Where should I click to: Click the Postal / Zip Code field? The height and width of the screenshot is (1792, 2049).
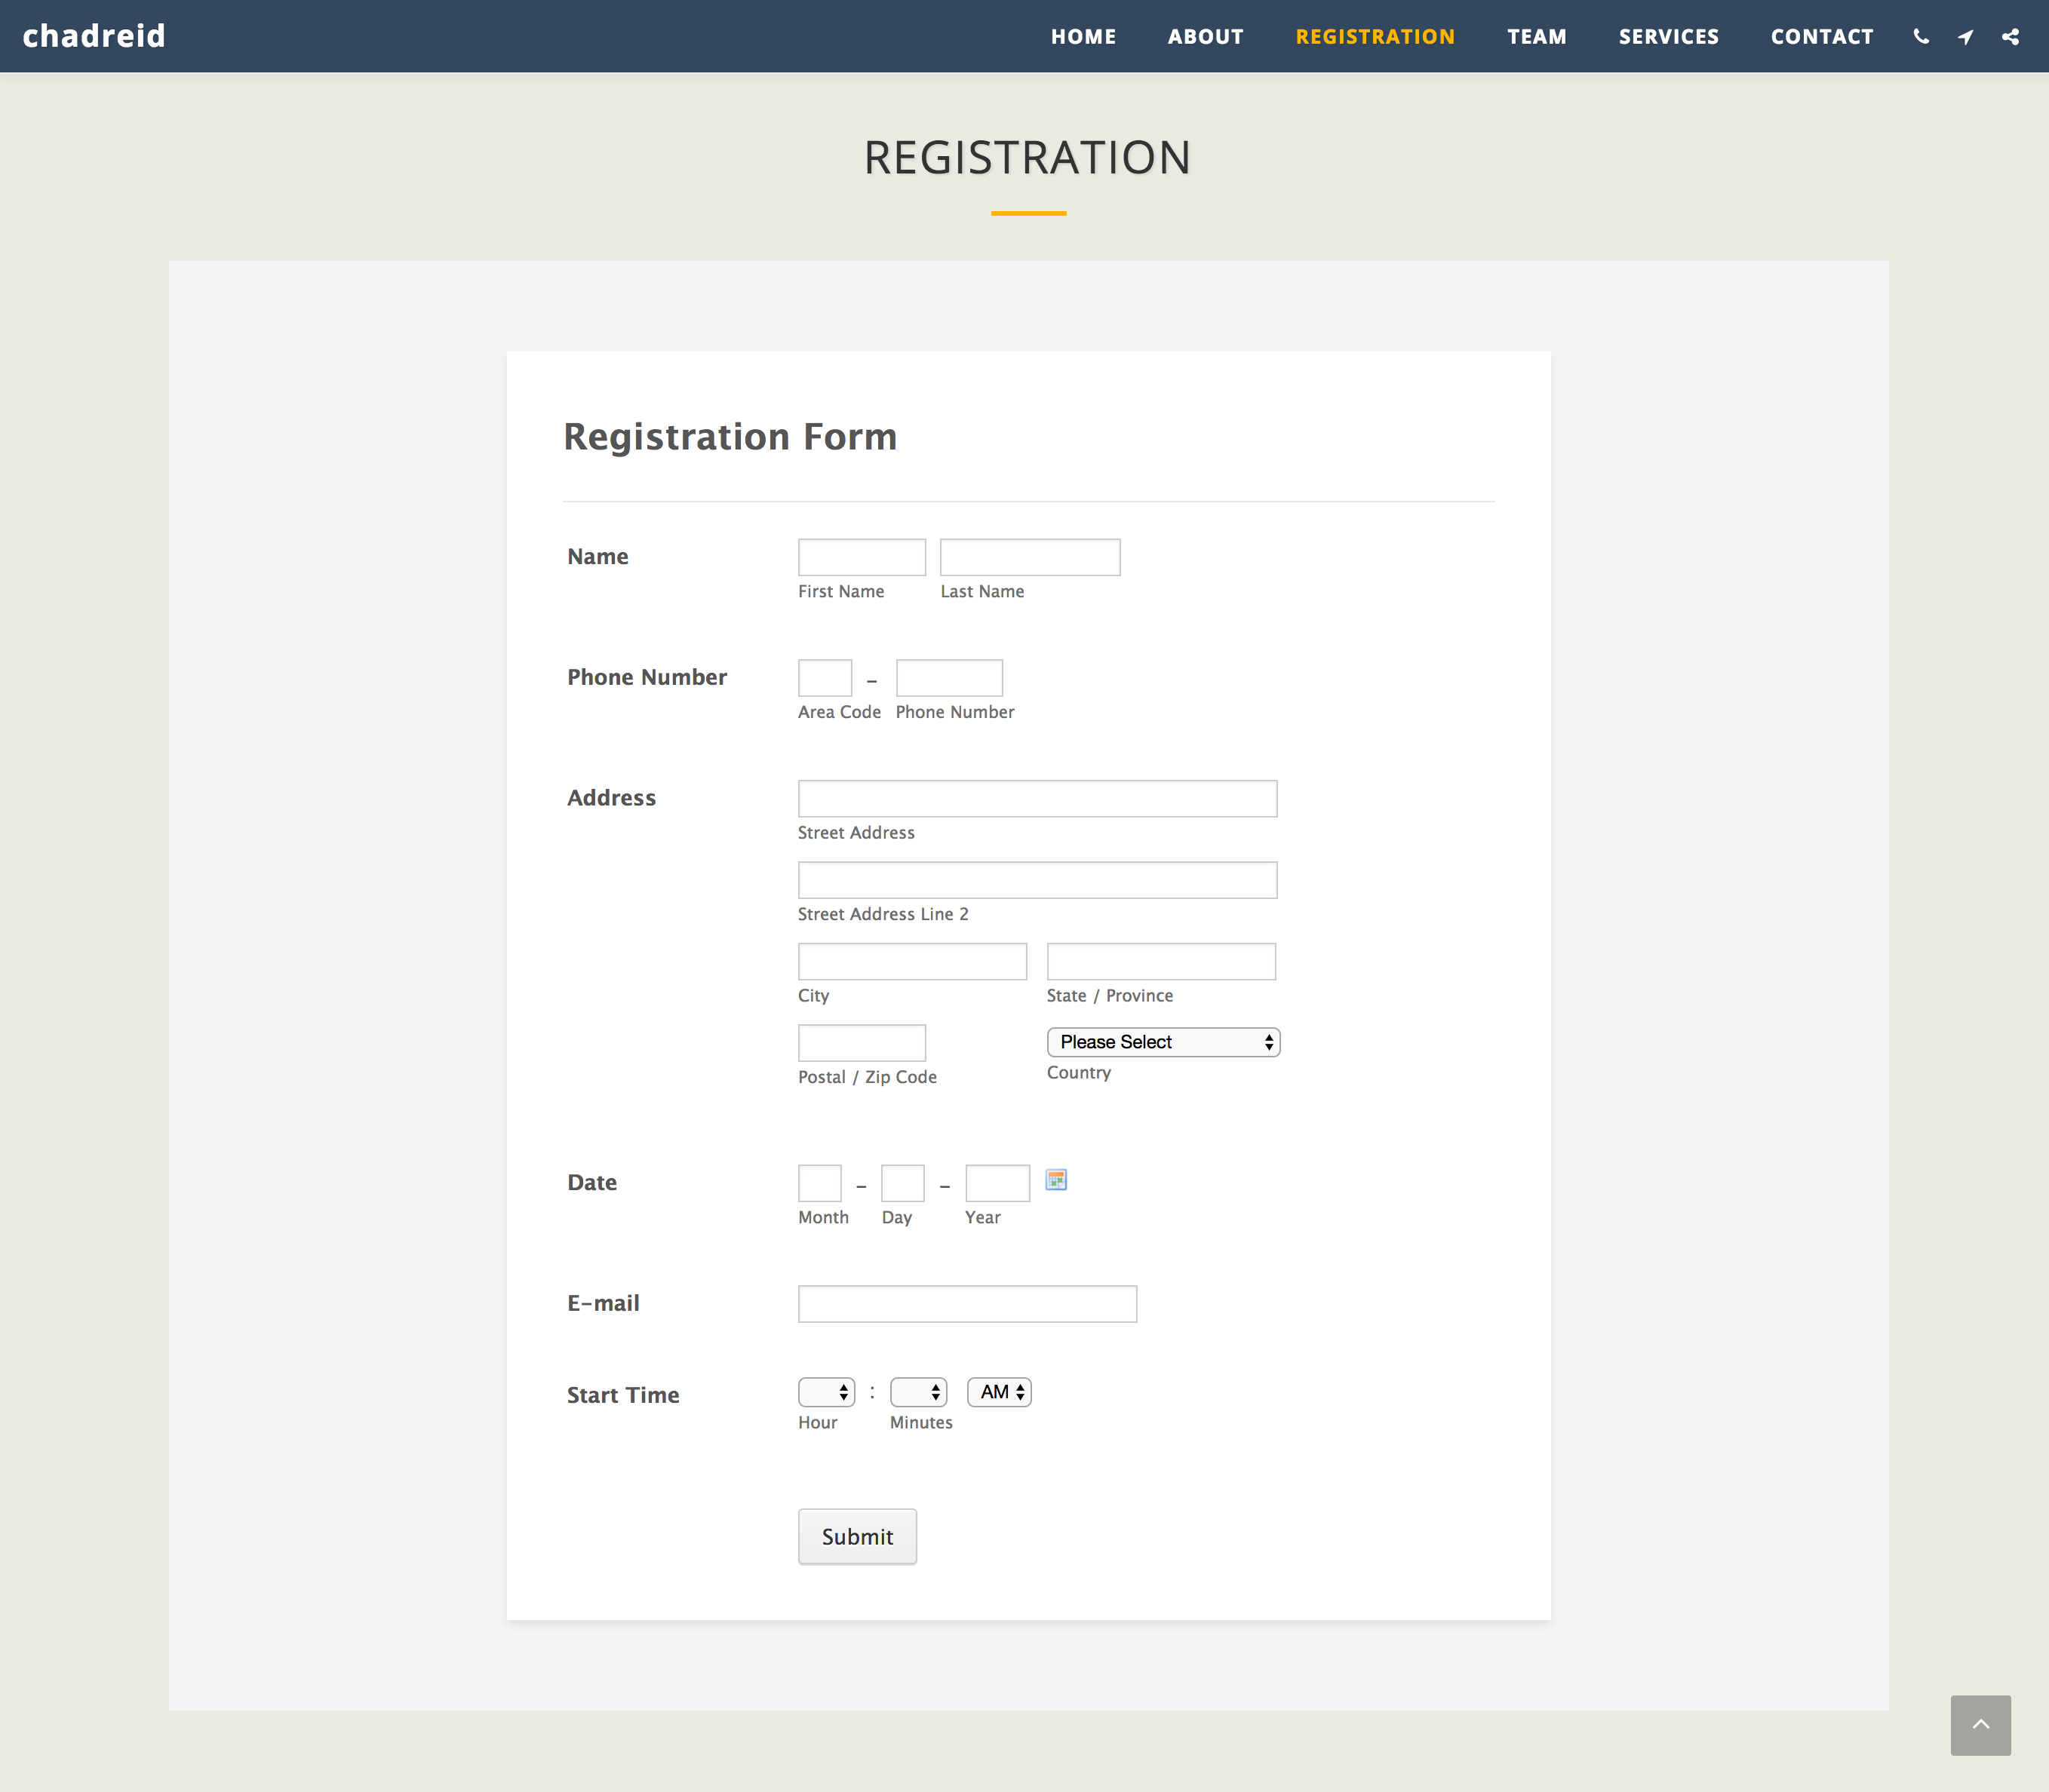(x=861, y=1043)
